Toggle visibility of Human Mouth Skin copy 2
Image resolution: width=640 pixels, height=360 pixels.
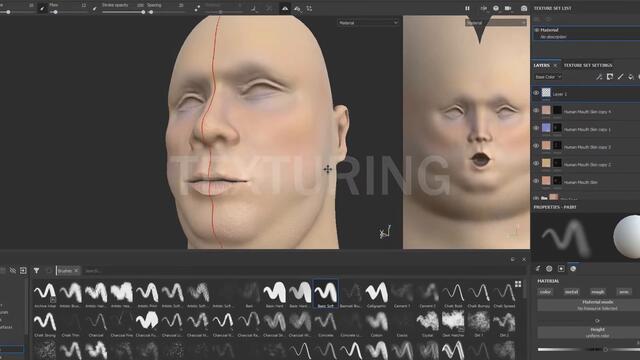[x=536, y=163]
